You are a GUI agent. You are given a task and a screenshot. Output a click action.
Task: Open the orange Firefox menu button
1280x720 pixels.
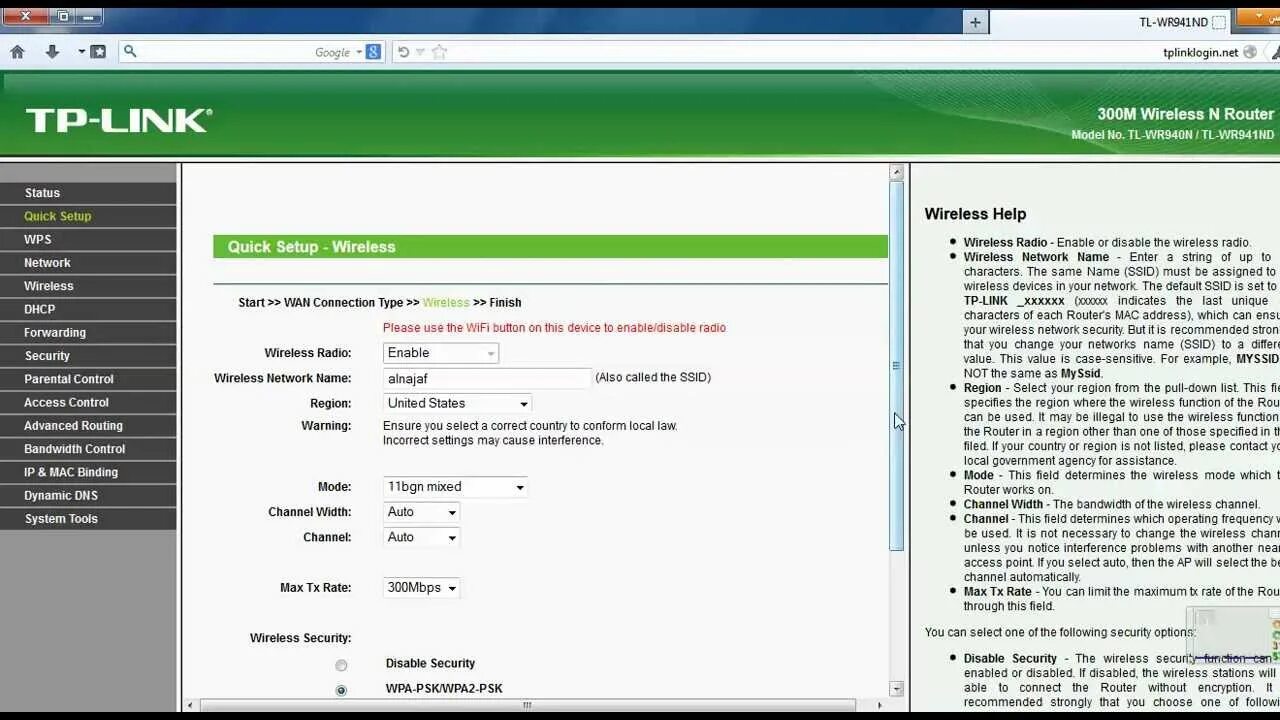(x=1258, y=17)
